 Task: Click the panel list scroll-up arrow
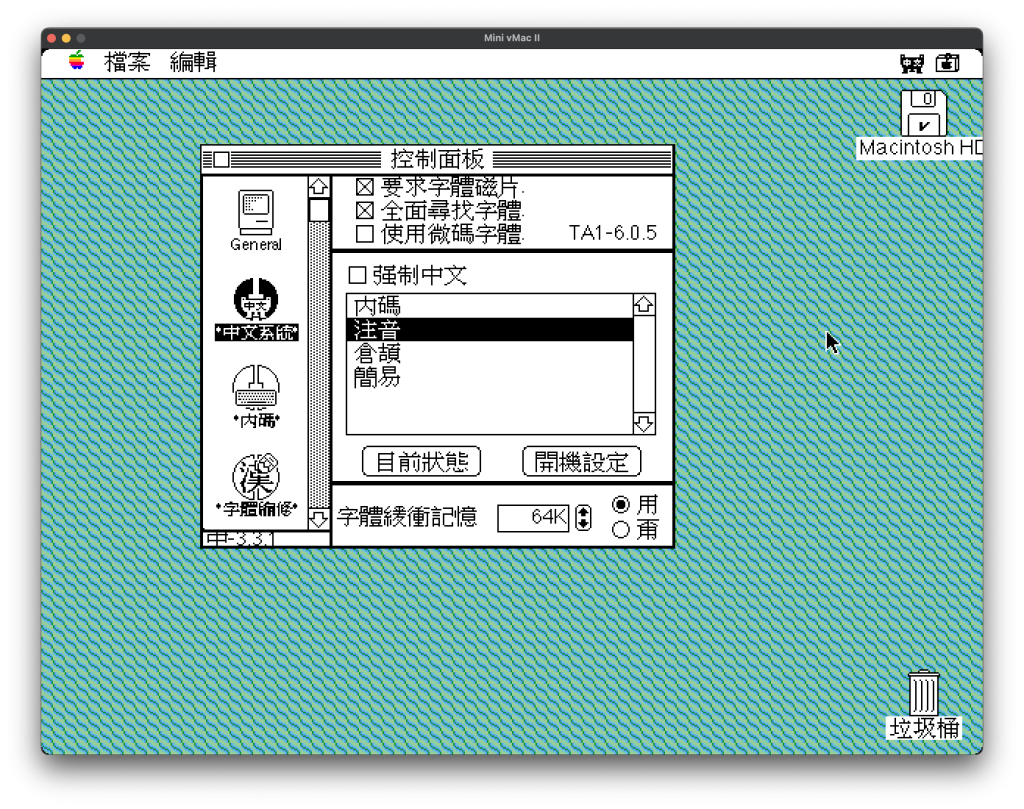point(318,187)
